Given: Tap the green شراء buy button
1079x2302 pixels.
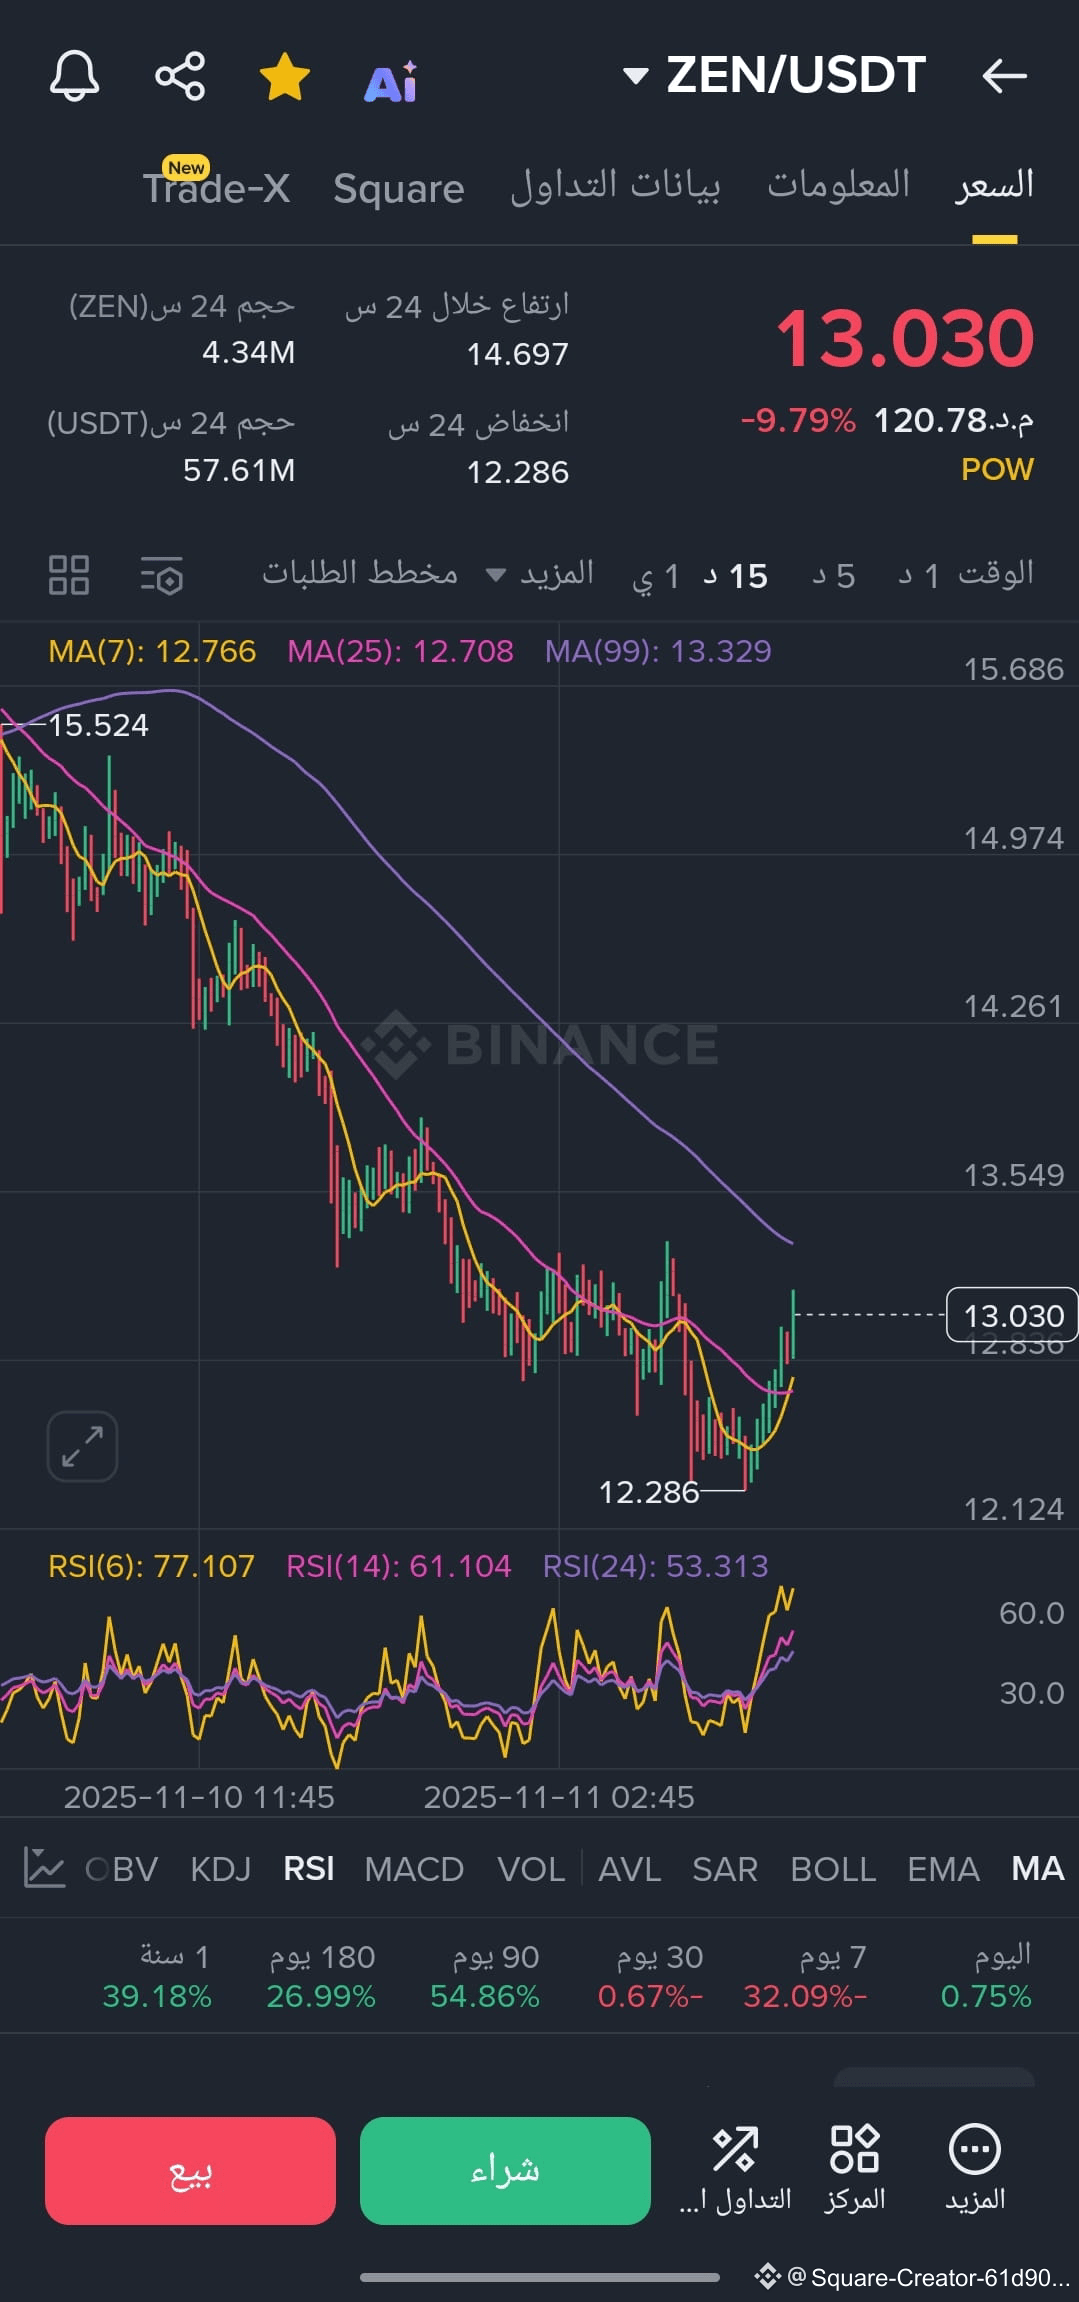Looking at the screenshot, I should (505, 2170).
